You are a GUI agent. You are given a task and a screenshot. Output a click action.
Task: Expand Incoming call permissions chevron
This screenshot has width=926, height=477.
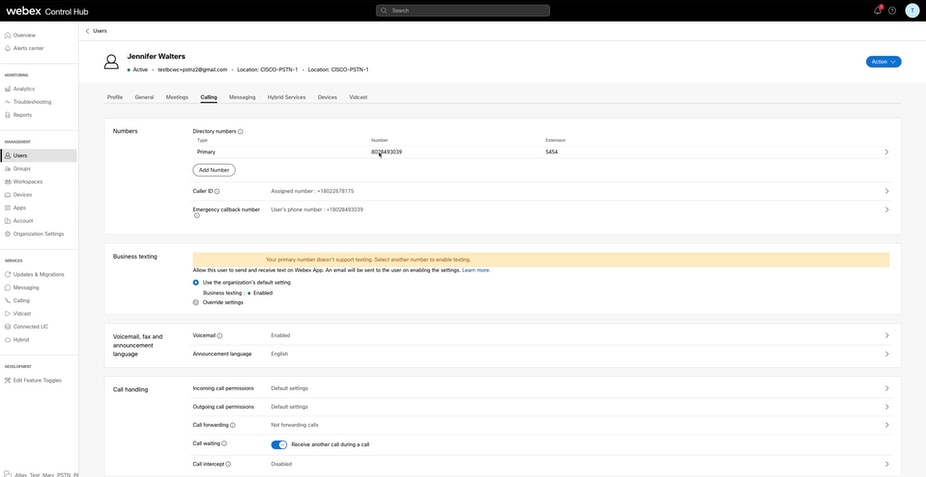coord(886,388)
